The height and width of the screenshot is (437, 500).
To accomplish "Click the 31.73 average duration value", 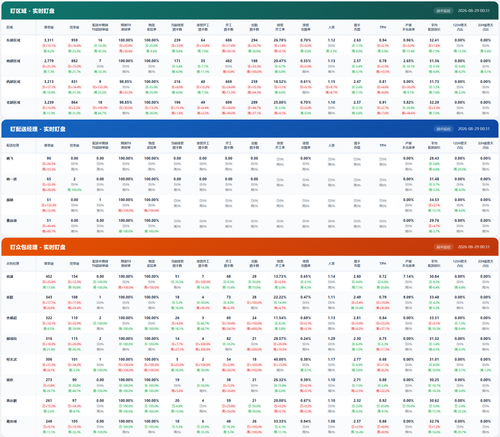I will coord(434,81).
